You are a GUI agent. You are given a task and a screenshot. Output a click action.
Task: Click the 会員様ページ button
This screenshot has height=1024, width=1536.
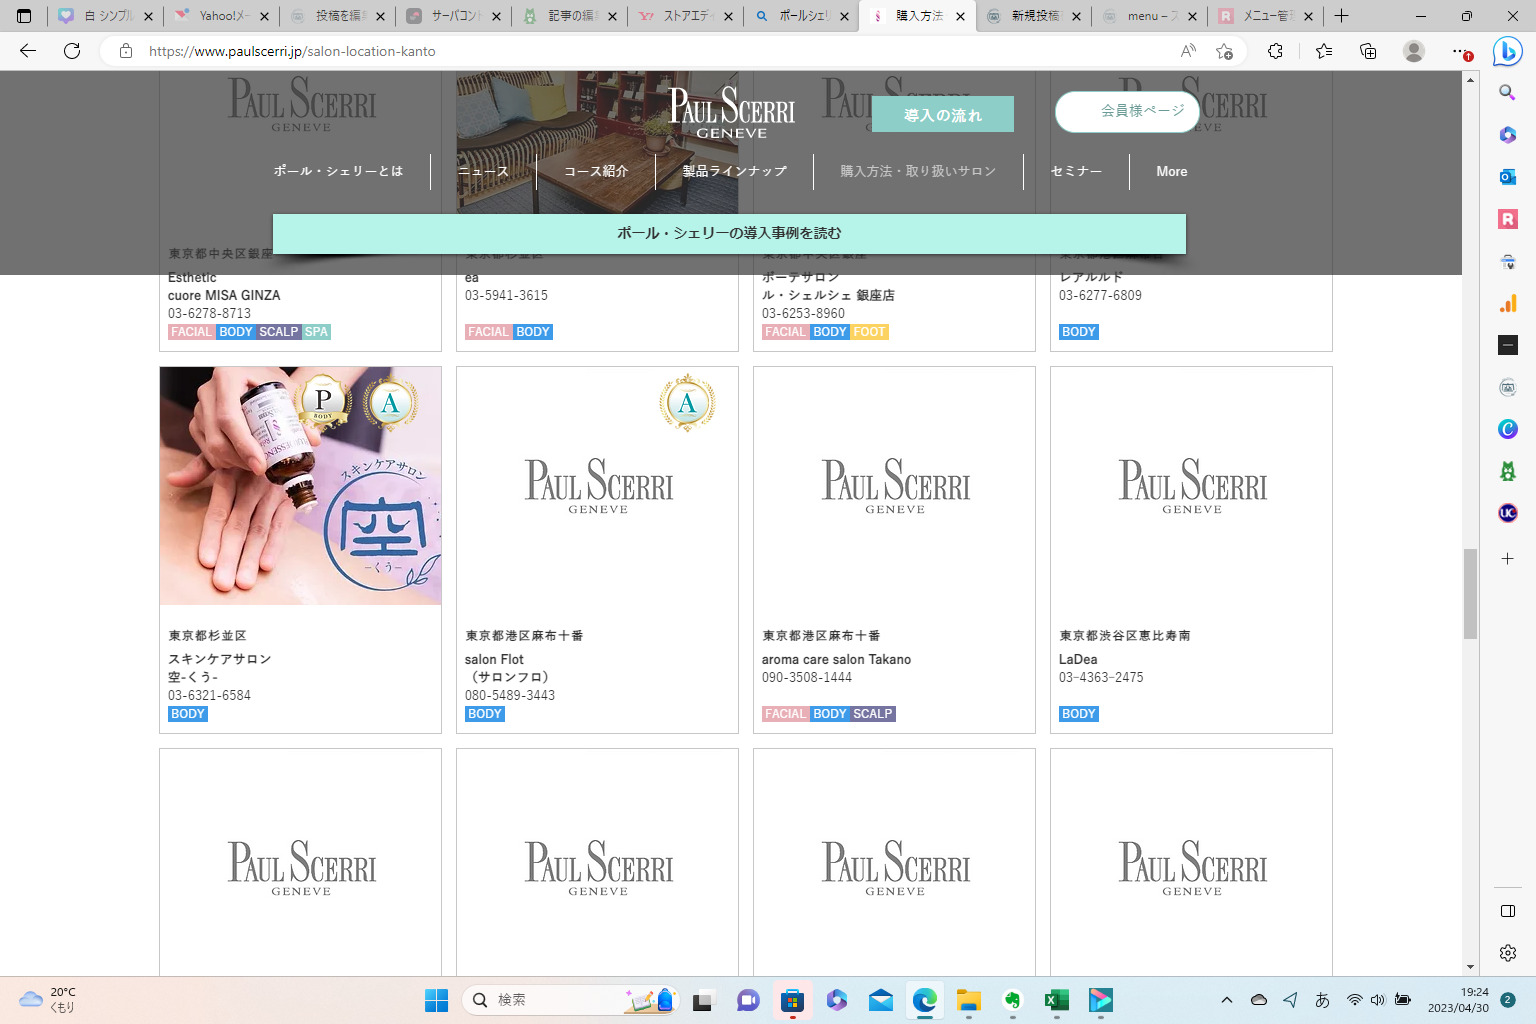(1128, 111)
